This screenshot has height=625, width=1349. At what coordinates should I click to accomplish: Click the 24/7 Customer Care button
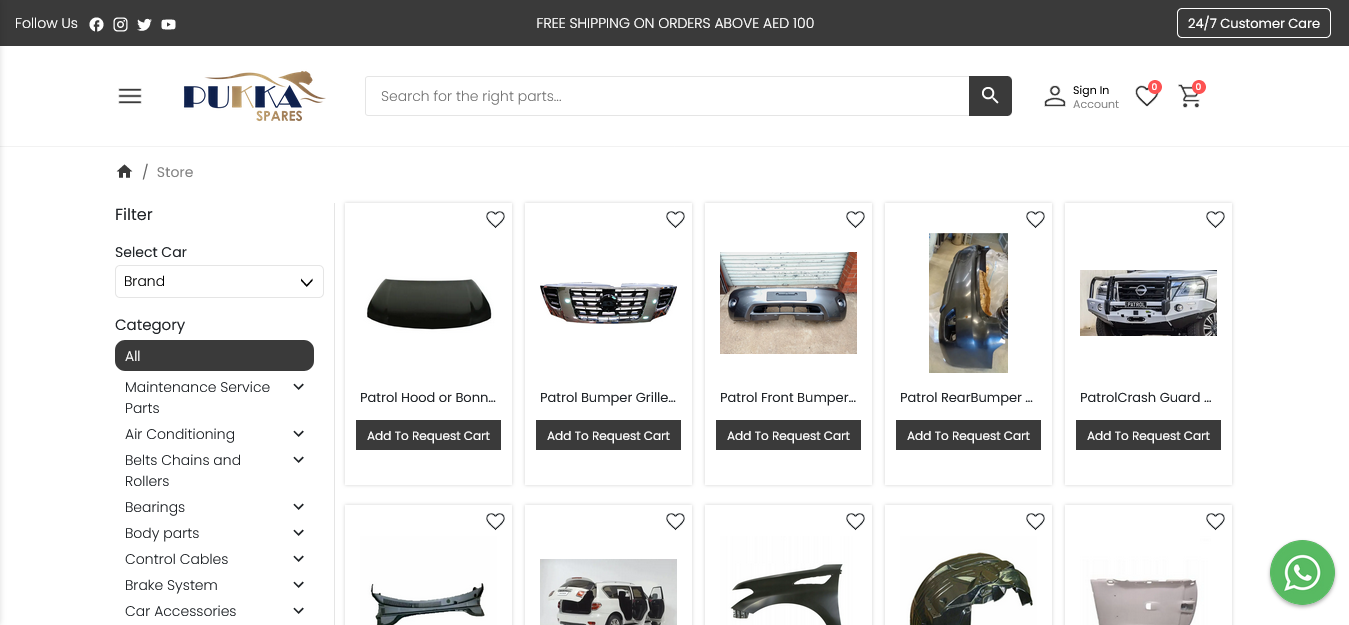coord(1253,23)
